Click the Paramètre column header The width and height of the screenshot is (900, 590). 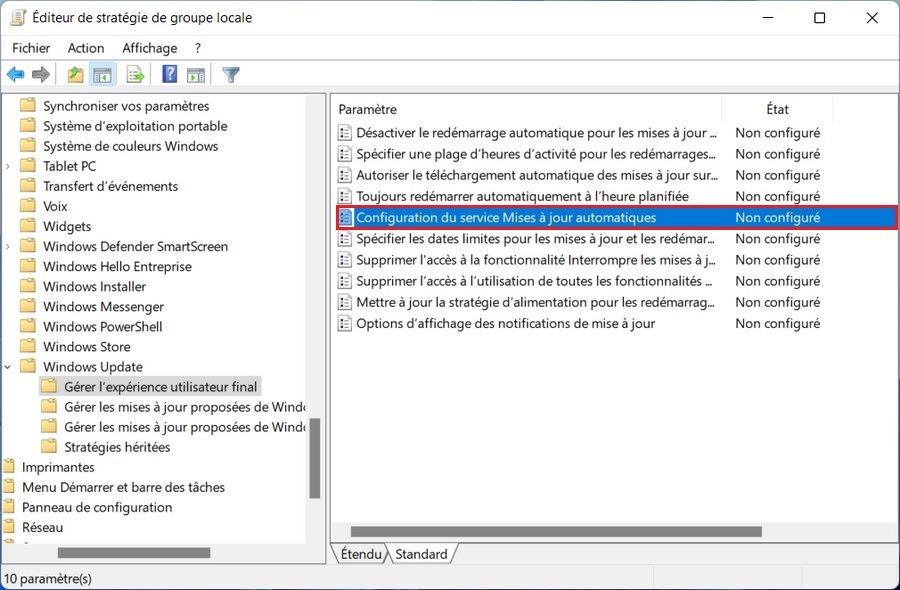pyautogui.click(x=368, y=109)
